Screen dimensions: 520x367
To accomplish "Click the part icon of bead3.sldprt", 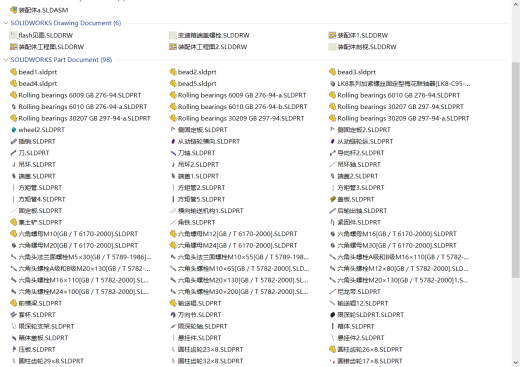I will pos(332,72).
